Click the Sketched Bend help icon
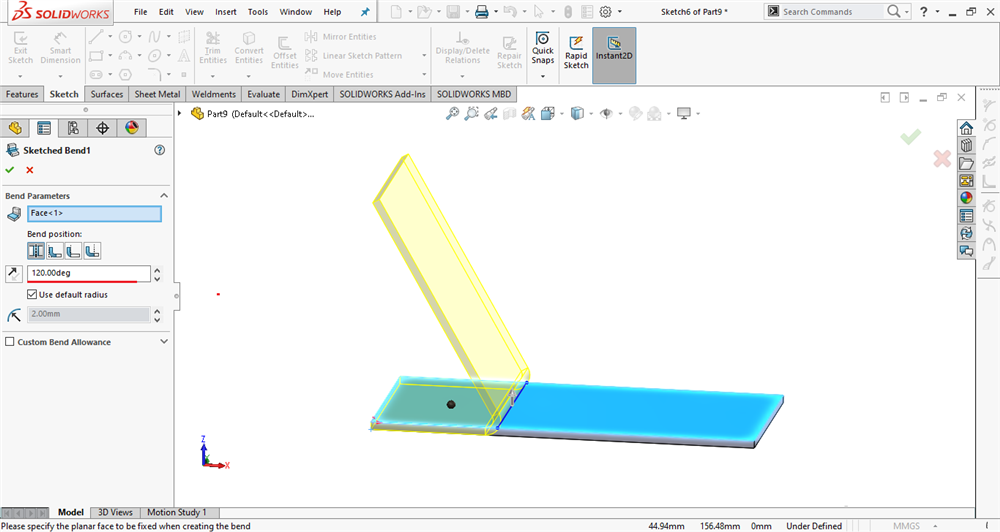Screen dimensions: 1000x532 pos(159,150)
